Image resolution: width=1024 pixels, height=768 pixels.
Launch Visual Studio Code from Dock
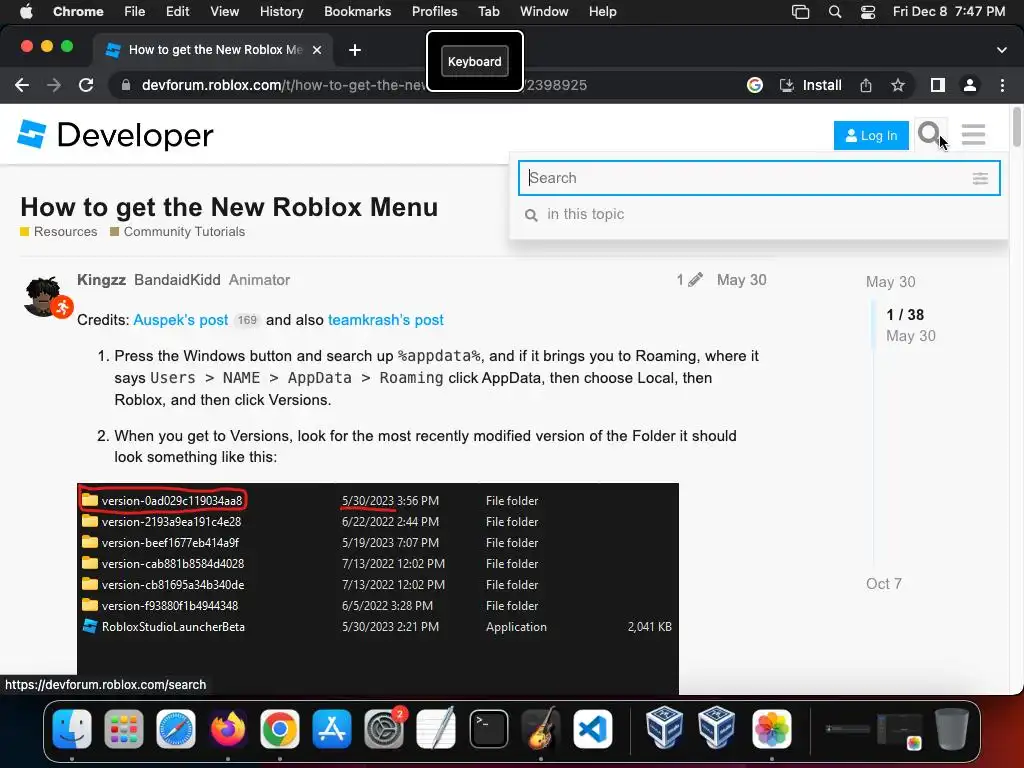coord(592,729)
